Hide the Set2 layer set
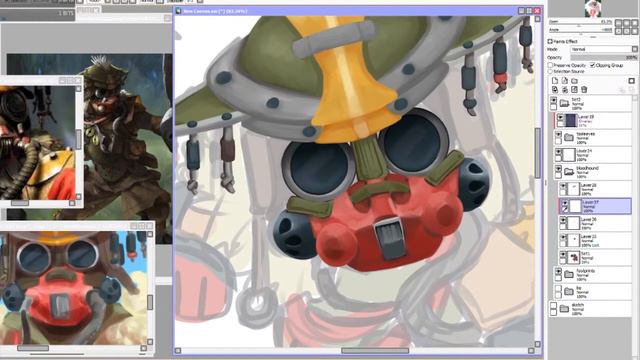Image resolution: width=640 pixels, height=360 pixels. click(x=553, y=100)
